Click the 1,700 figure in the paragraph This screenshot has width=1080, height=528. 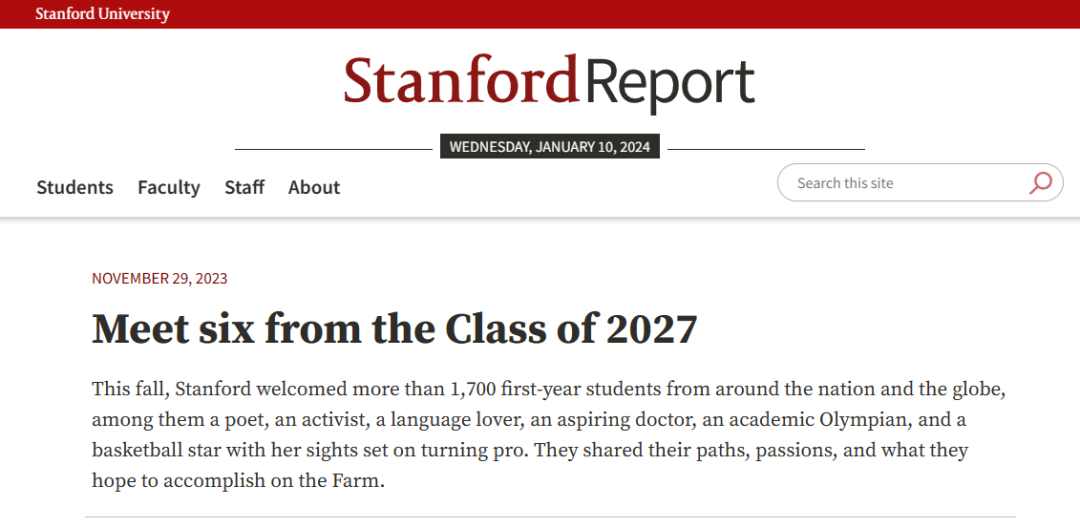(473, 390)
